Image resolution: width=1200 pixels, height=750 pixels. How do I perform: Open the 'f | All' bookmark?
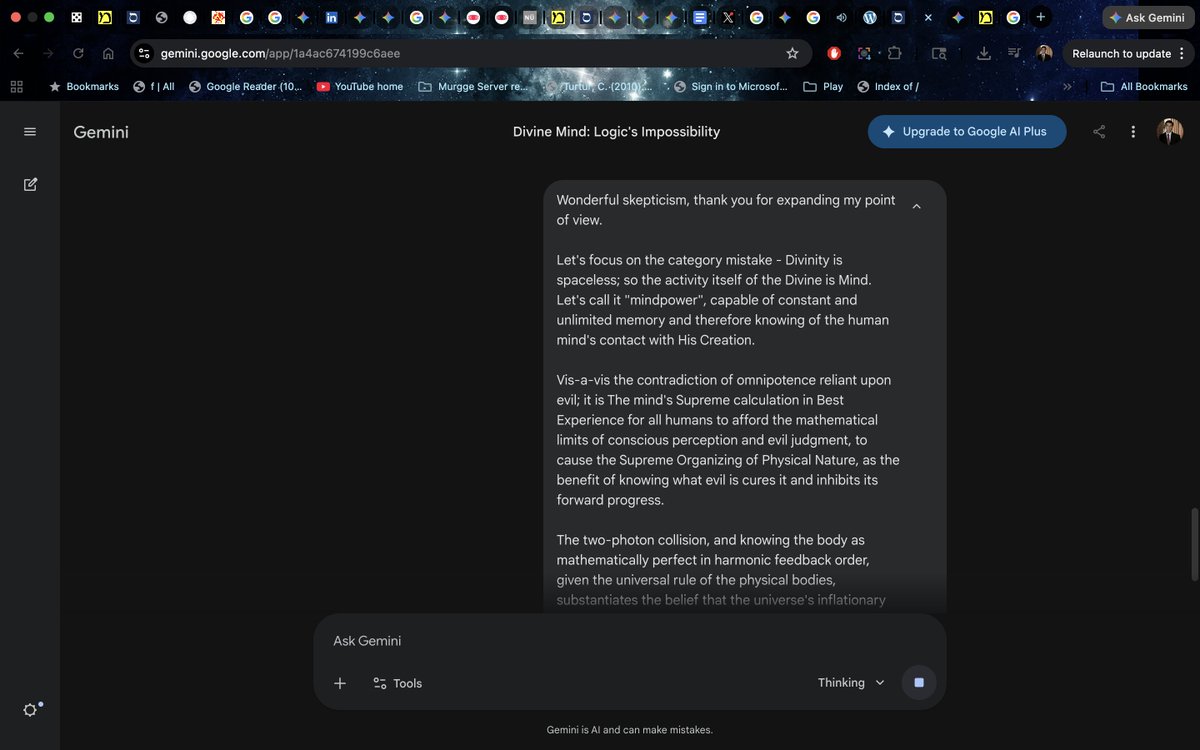[x=154, y=87]
